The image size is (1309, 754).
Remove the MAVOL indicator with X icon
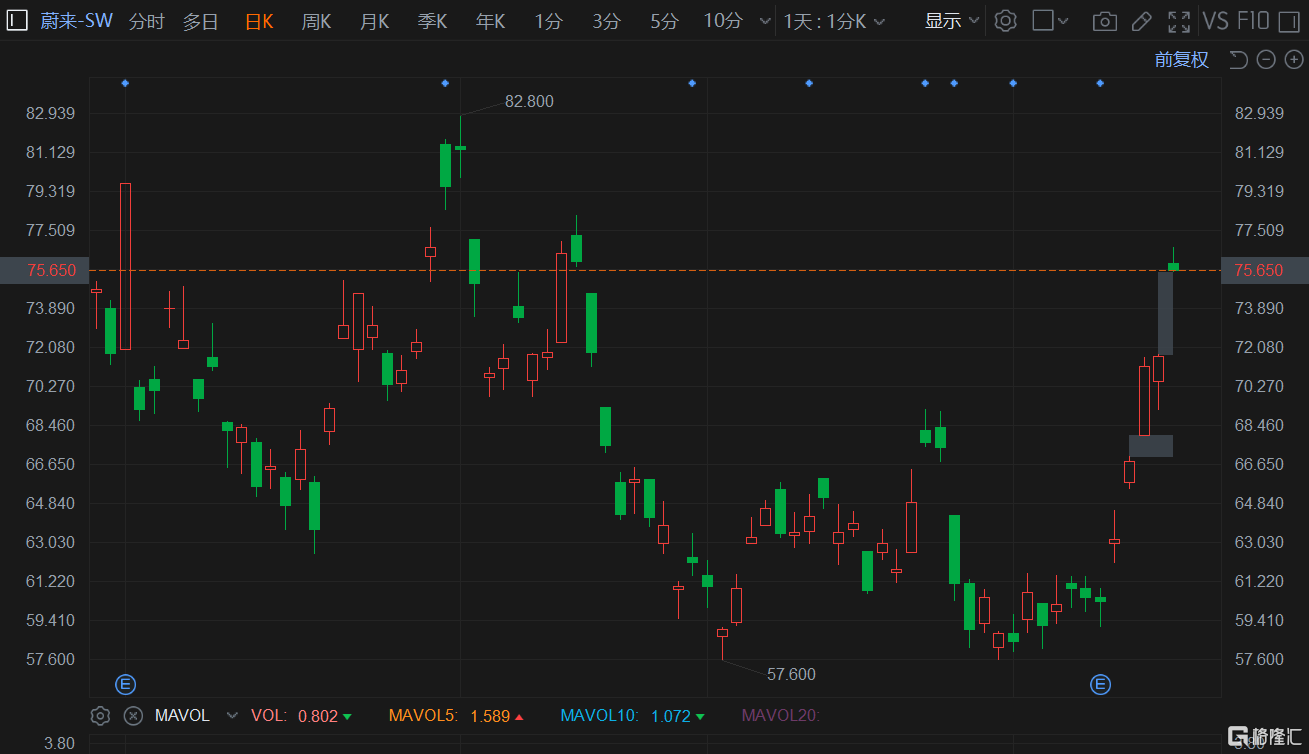[x=133, y=716]
